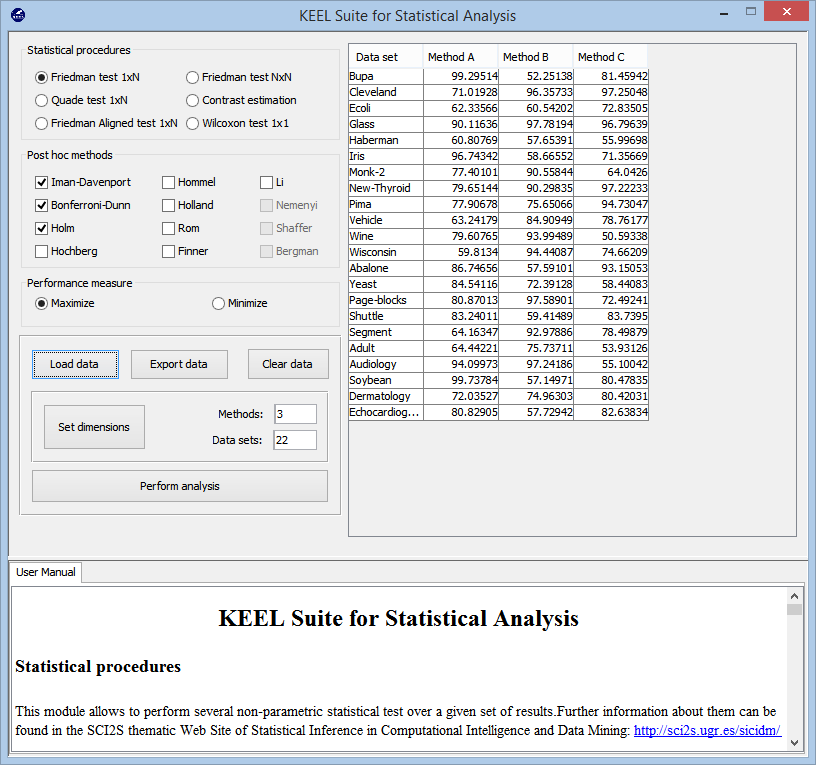This screenshot has width=816, height=765.
Task: Click the Audiology data set cell
Action: (386, 364)
